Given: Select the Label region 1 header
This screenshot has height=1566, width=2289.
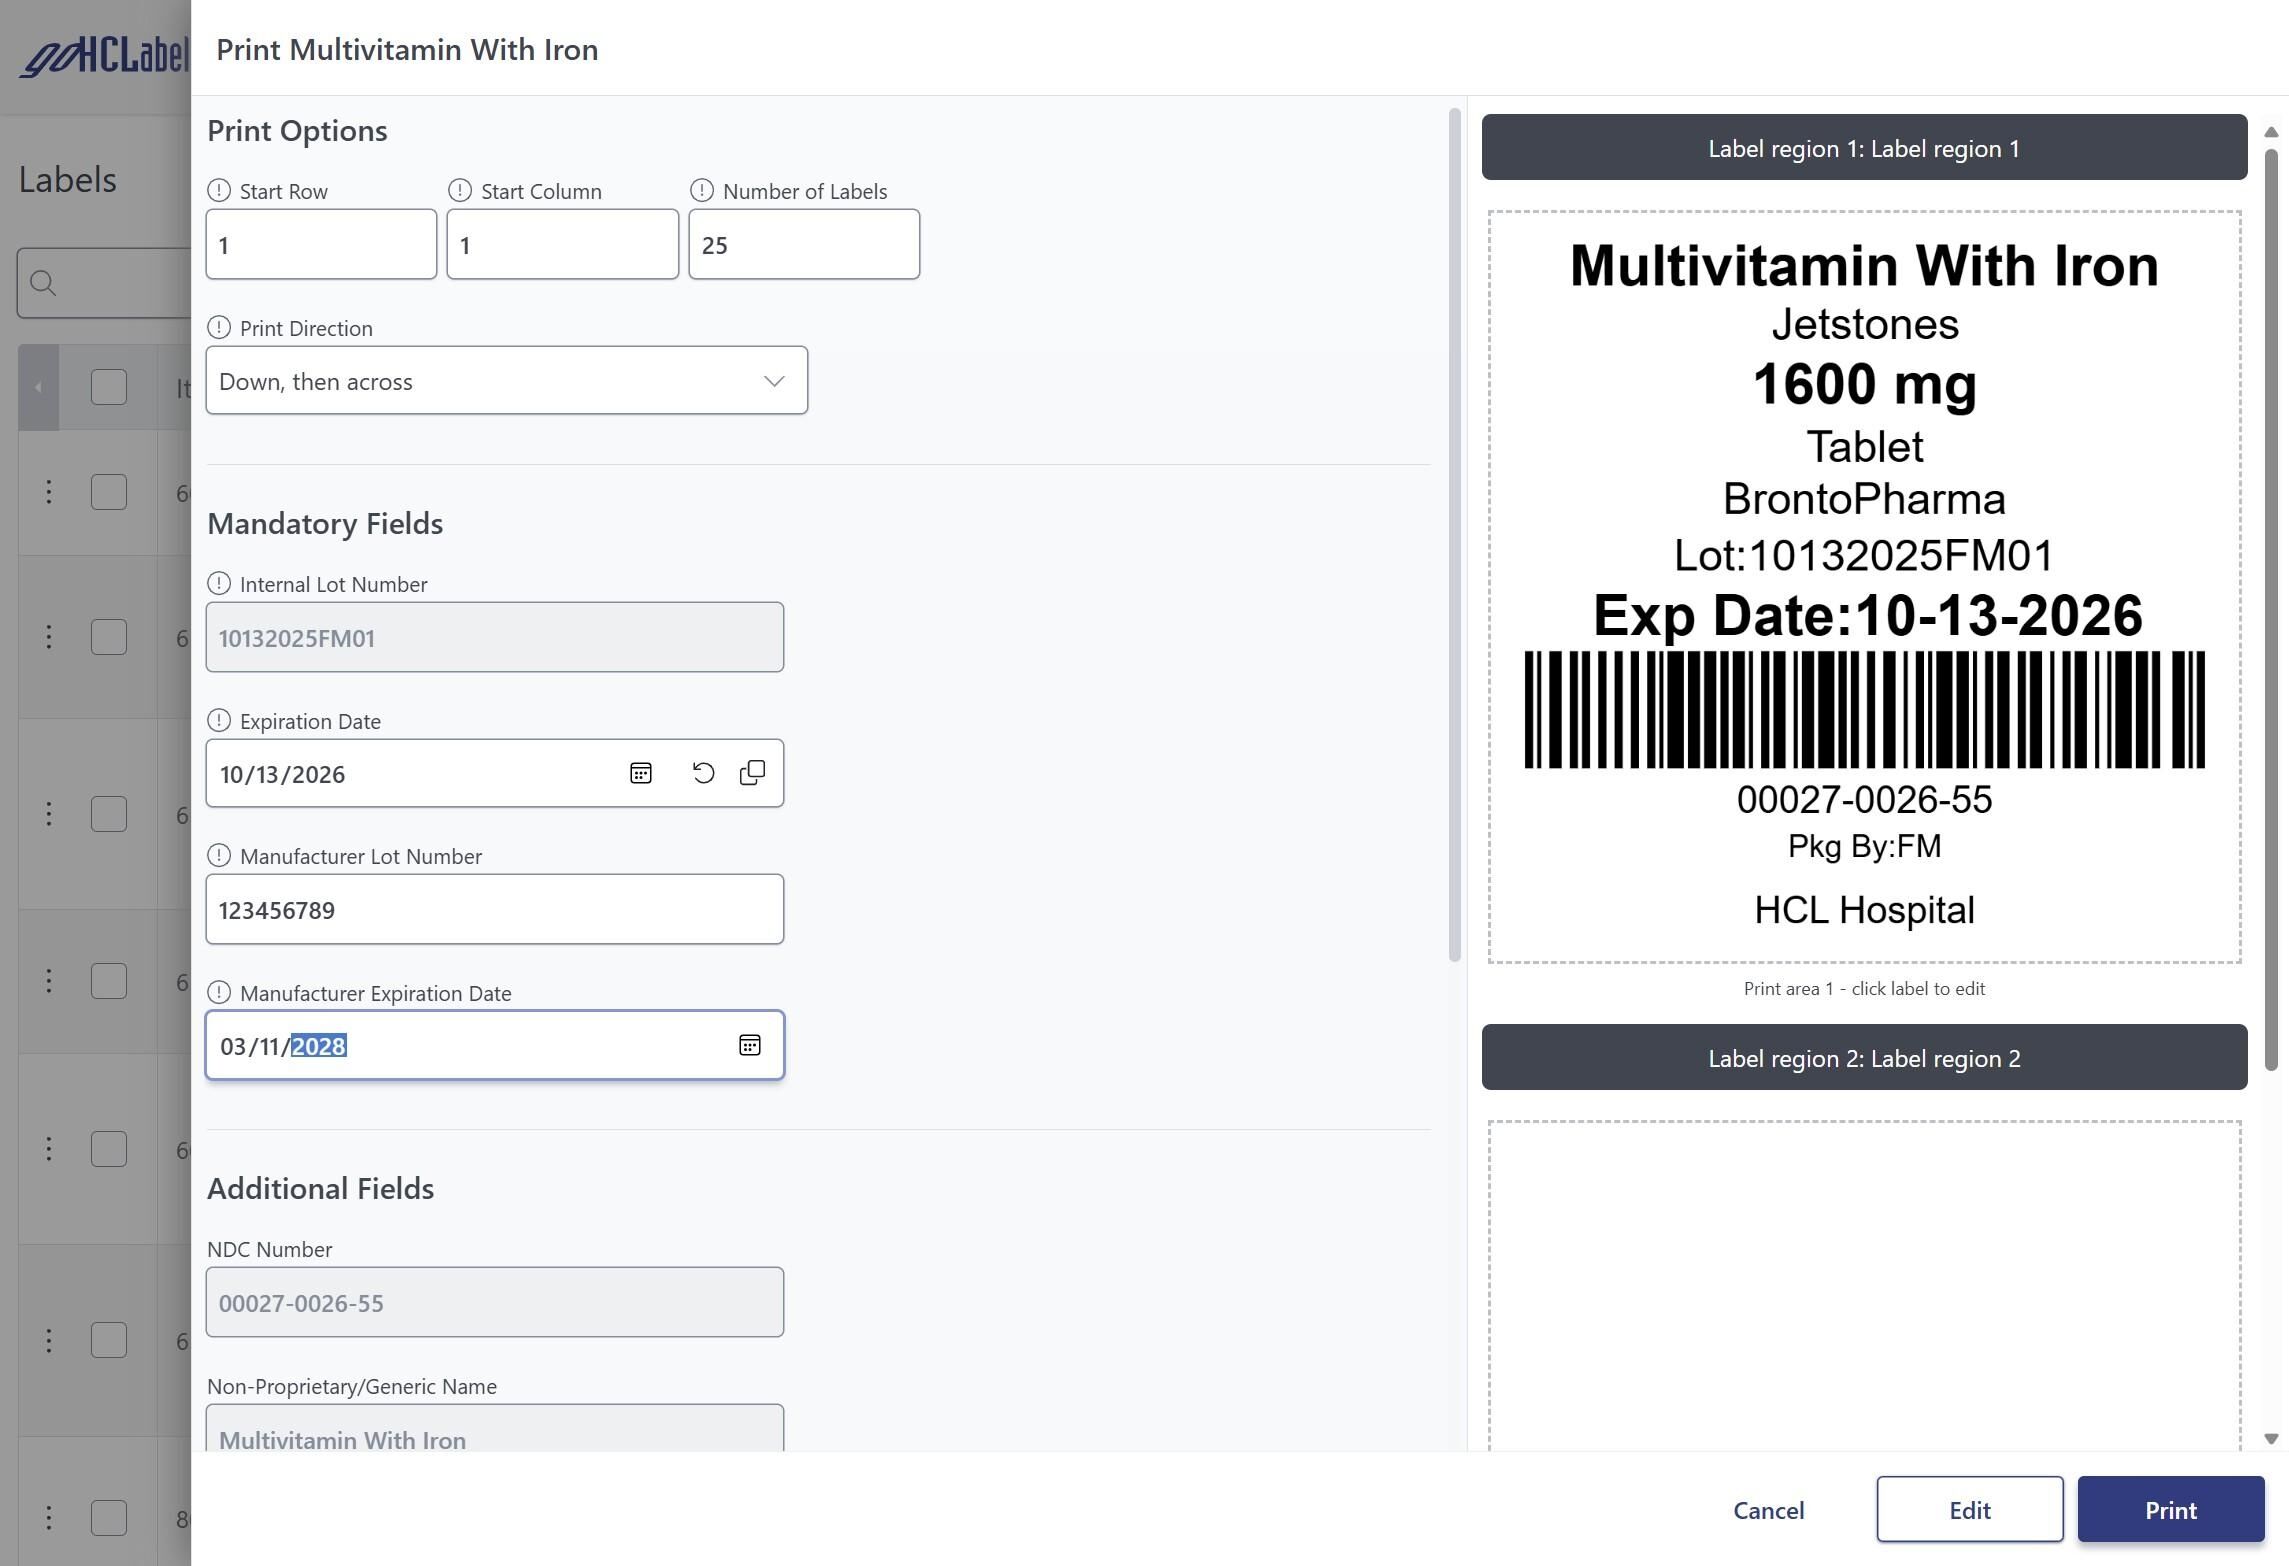Looking at the screenshot, I should pos(1863,148).
